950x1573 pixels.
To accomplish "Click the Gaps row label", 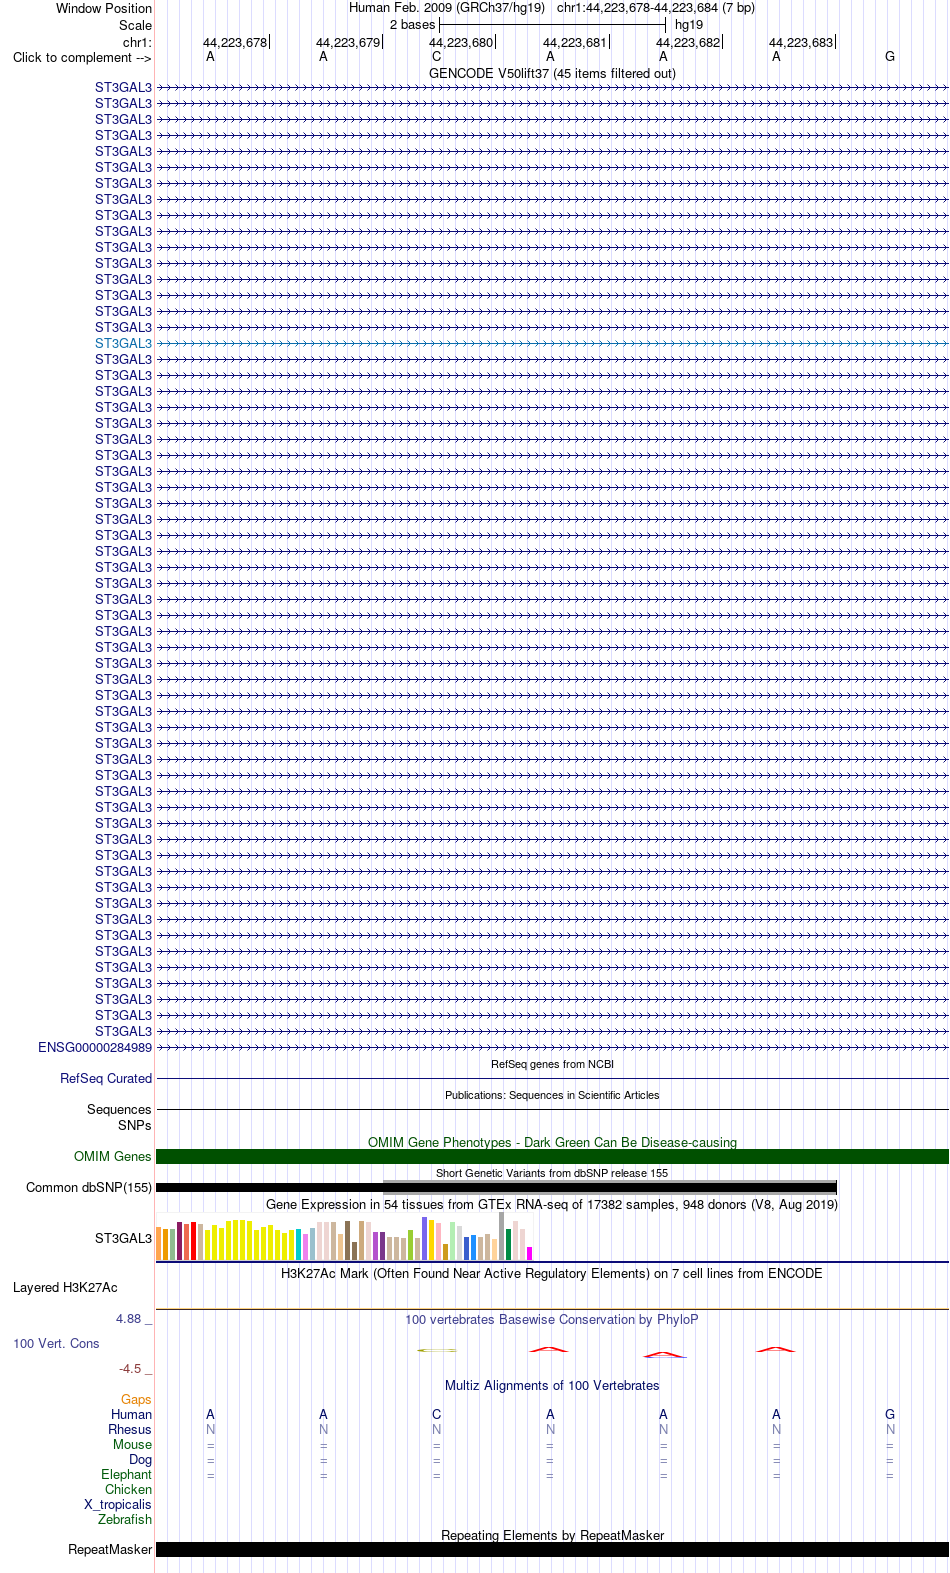I will coord(136,1399).
